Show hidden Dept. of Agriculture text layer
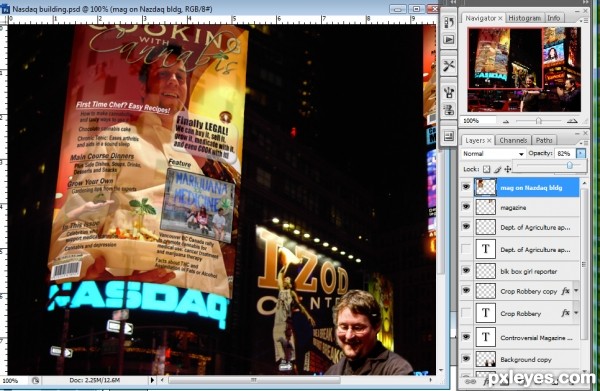 [466, 249]
